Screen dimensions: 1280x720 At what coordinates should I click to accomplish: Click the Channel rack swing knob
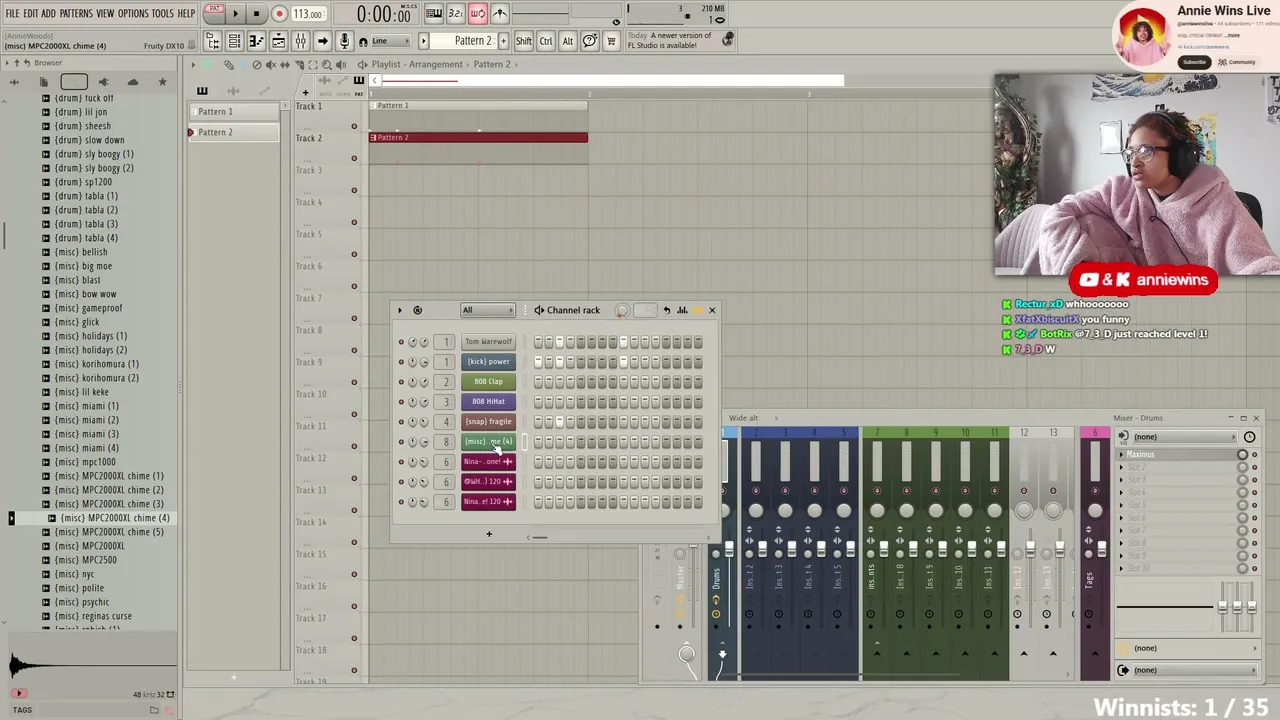[x=622, y=310]
